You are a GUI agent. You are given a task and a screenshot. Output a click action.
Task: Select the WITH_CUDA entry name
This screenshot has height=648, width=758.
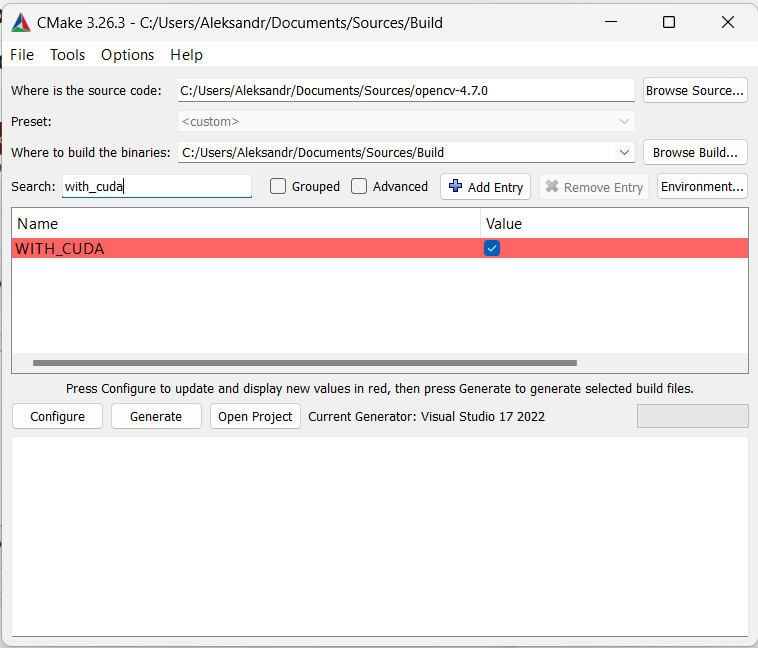coord(60,249)
